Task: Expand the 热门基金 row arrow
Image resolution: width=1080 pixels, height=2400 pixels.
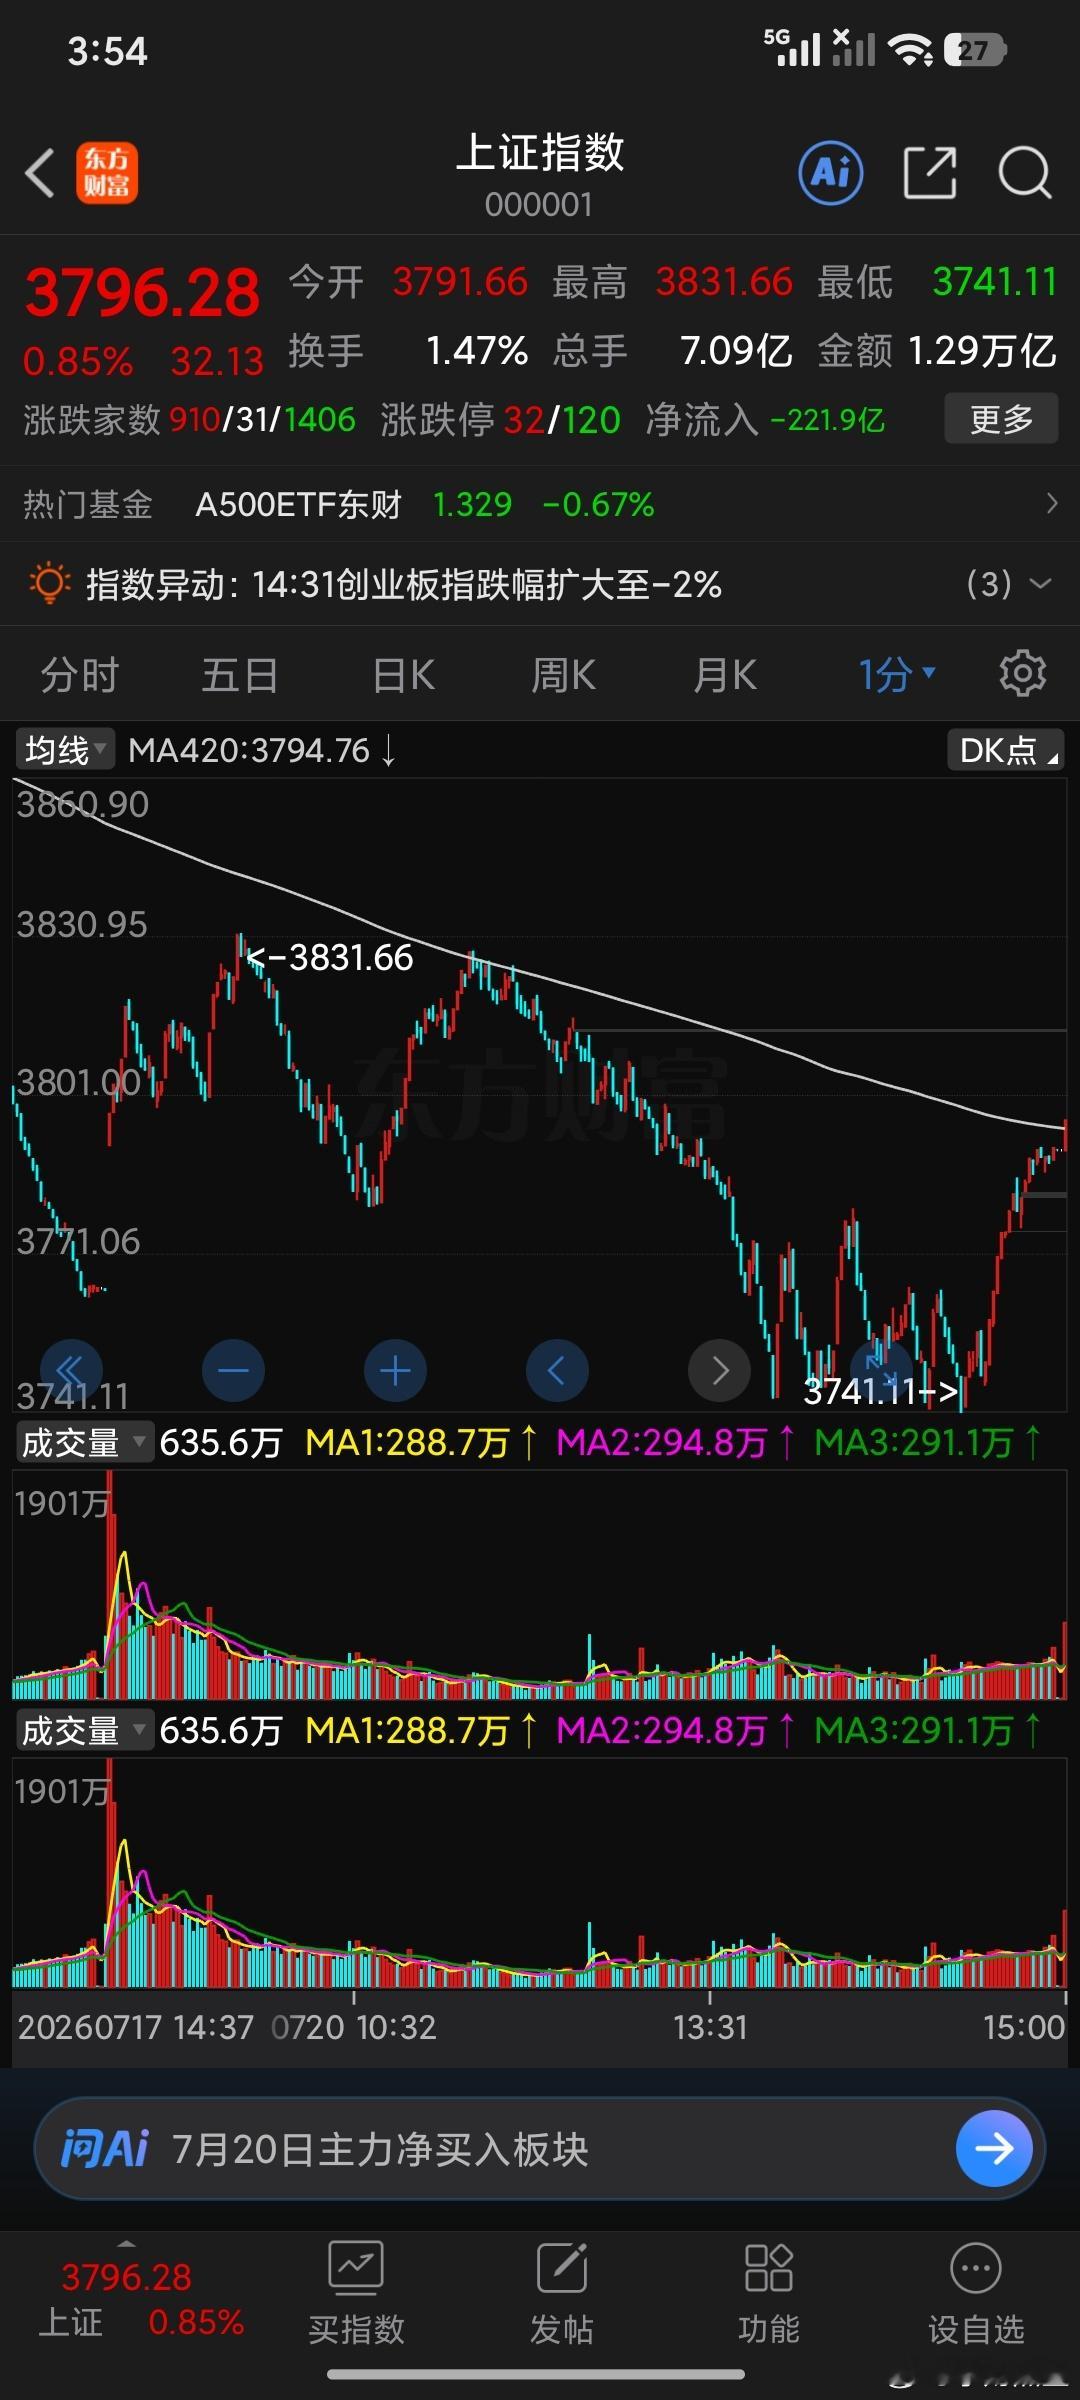Action: coord(1051,503)
